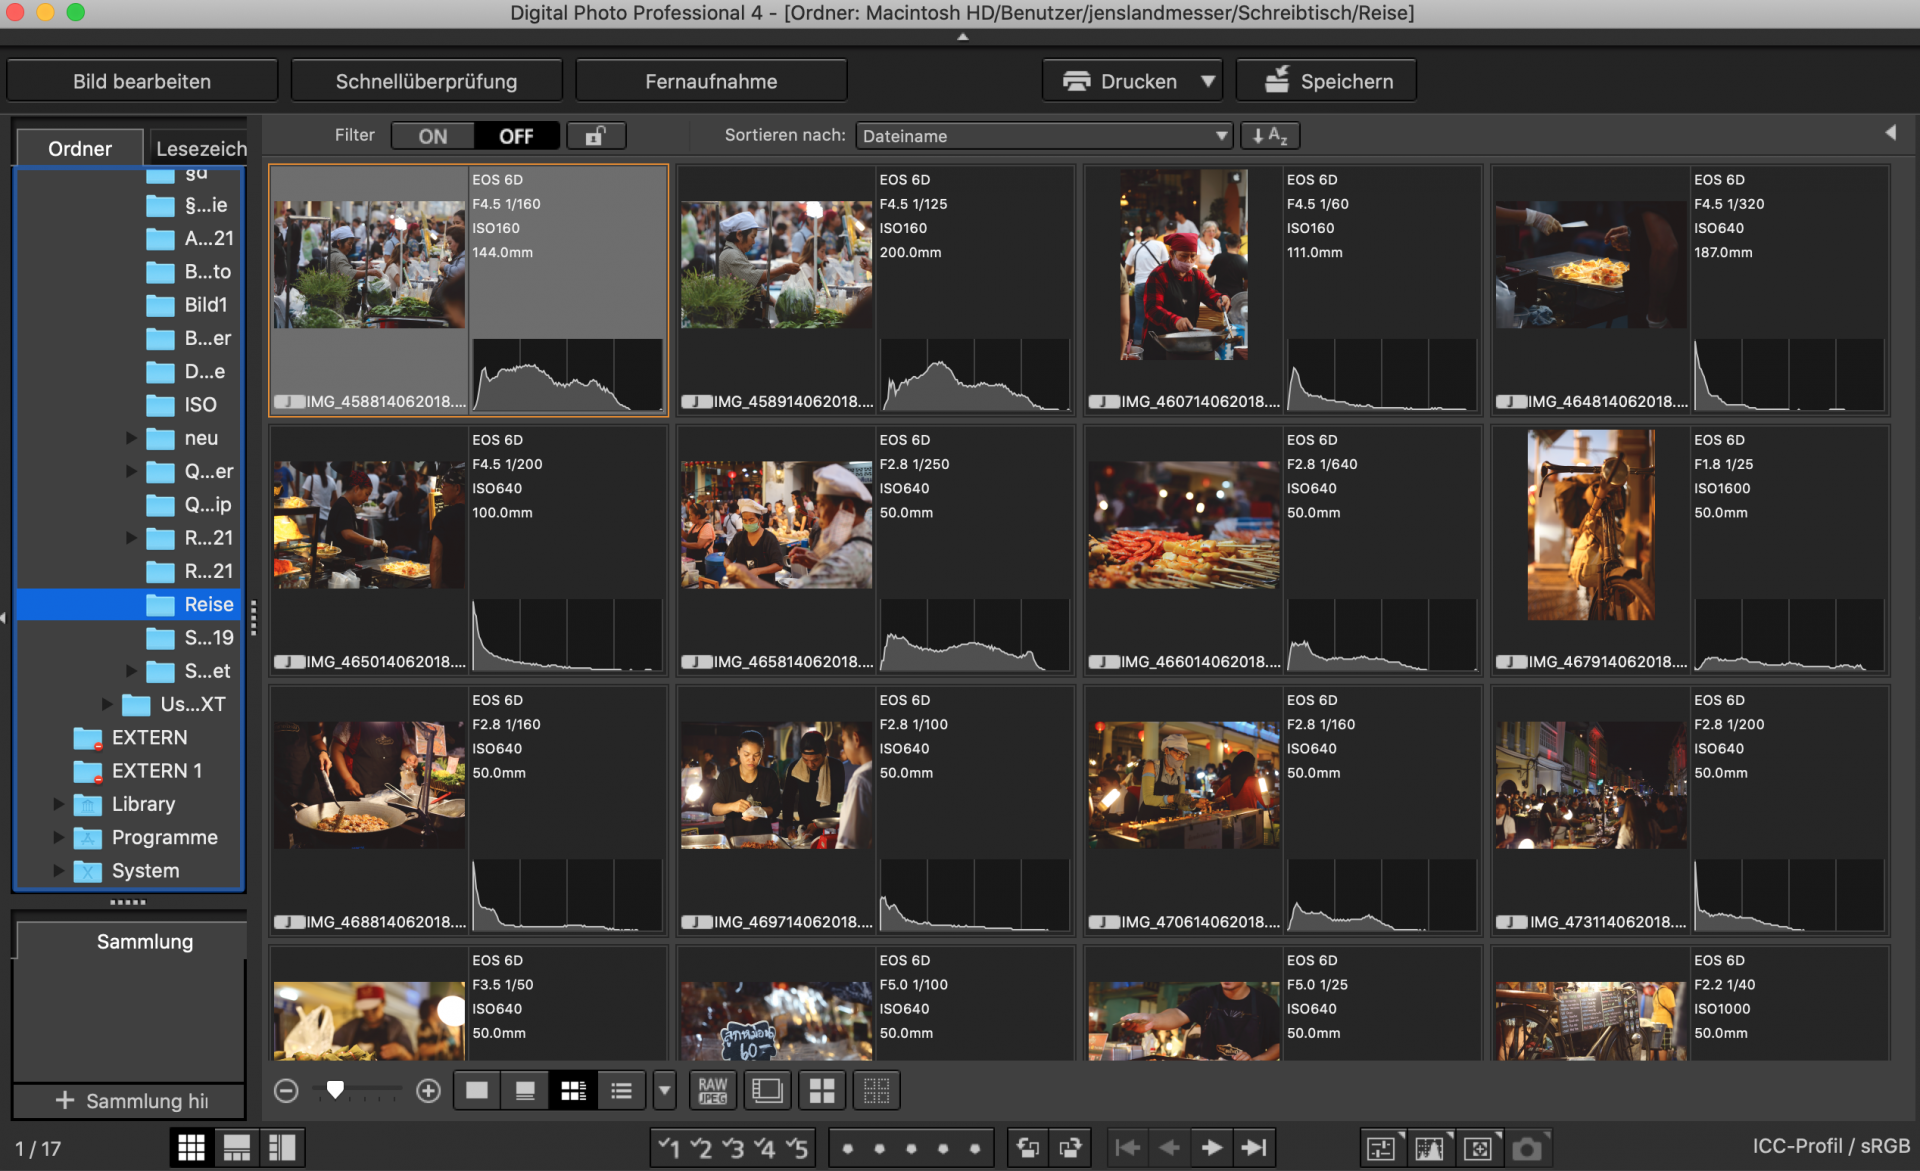Image resolution: width=1920 pixels, height=1171 pixels.
Task: Click the thumbnail size slider handle
Action: pos(335,1090)
